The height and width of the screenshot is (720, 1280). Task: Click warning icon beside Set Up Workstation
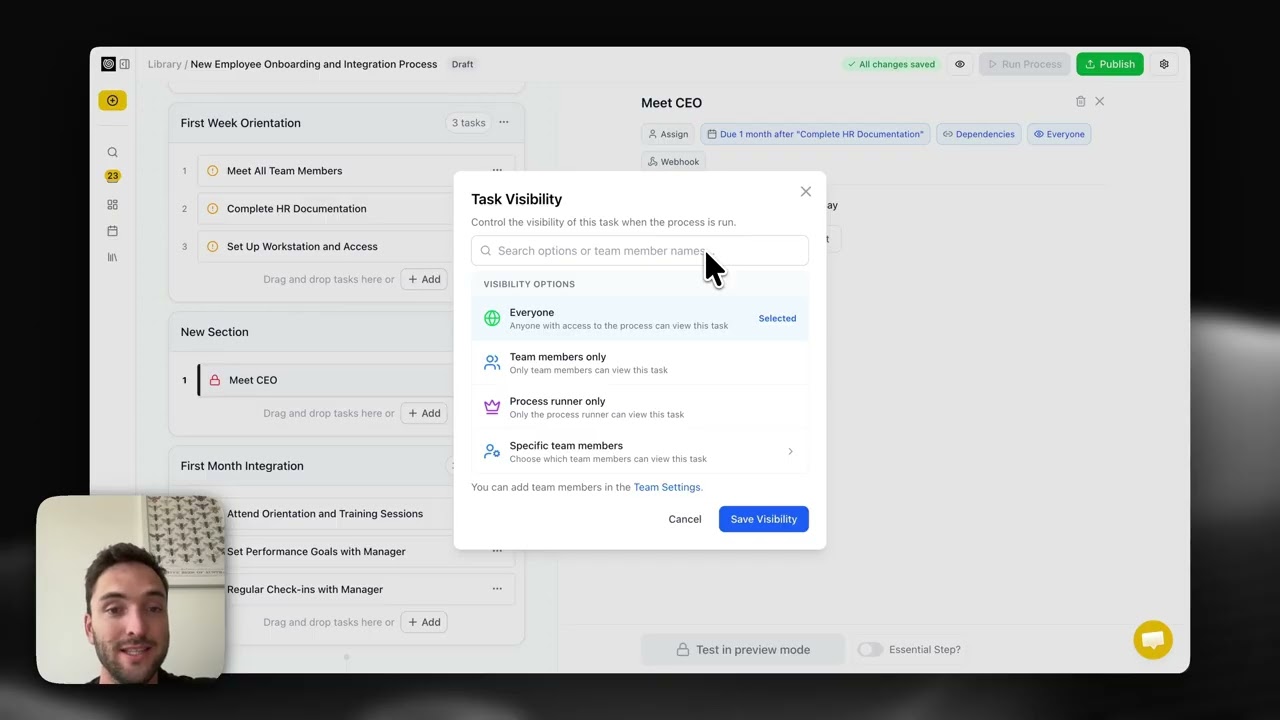click(x=212, y=247)
